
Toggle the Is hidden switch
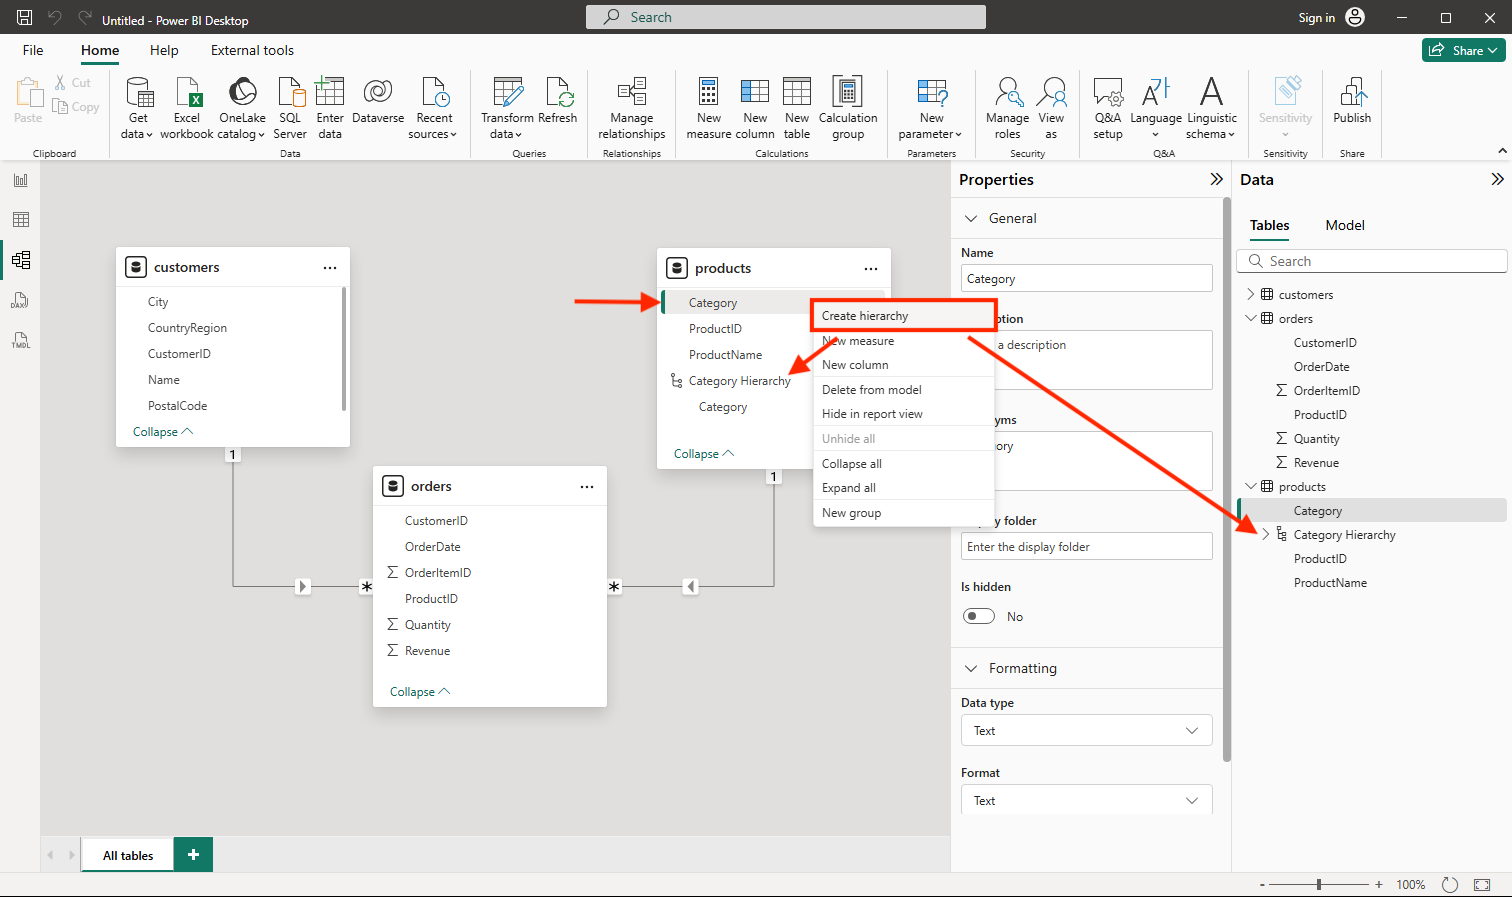point(979,616)
